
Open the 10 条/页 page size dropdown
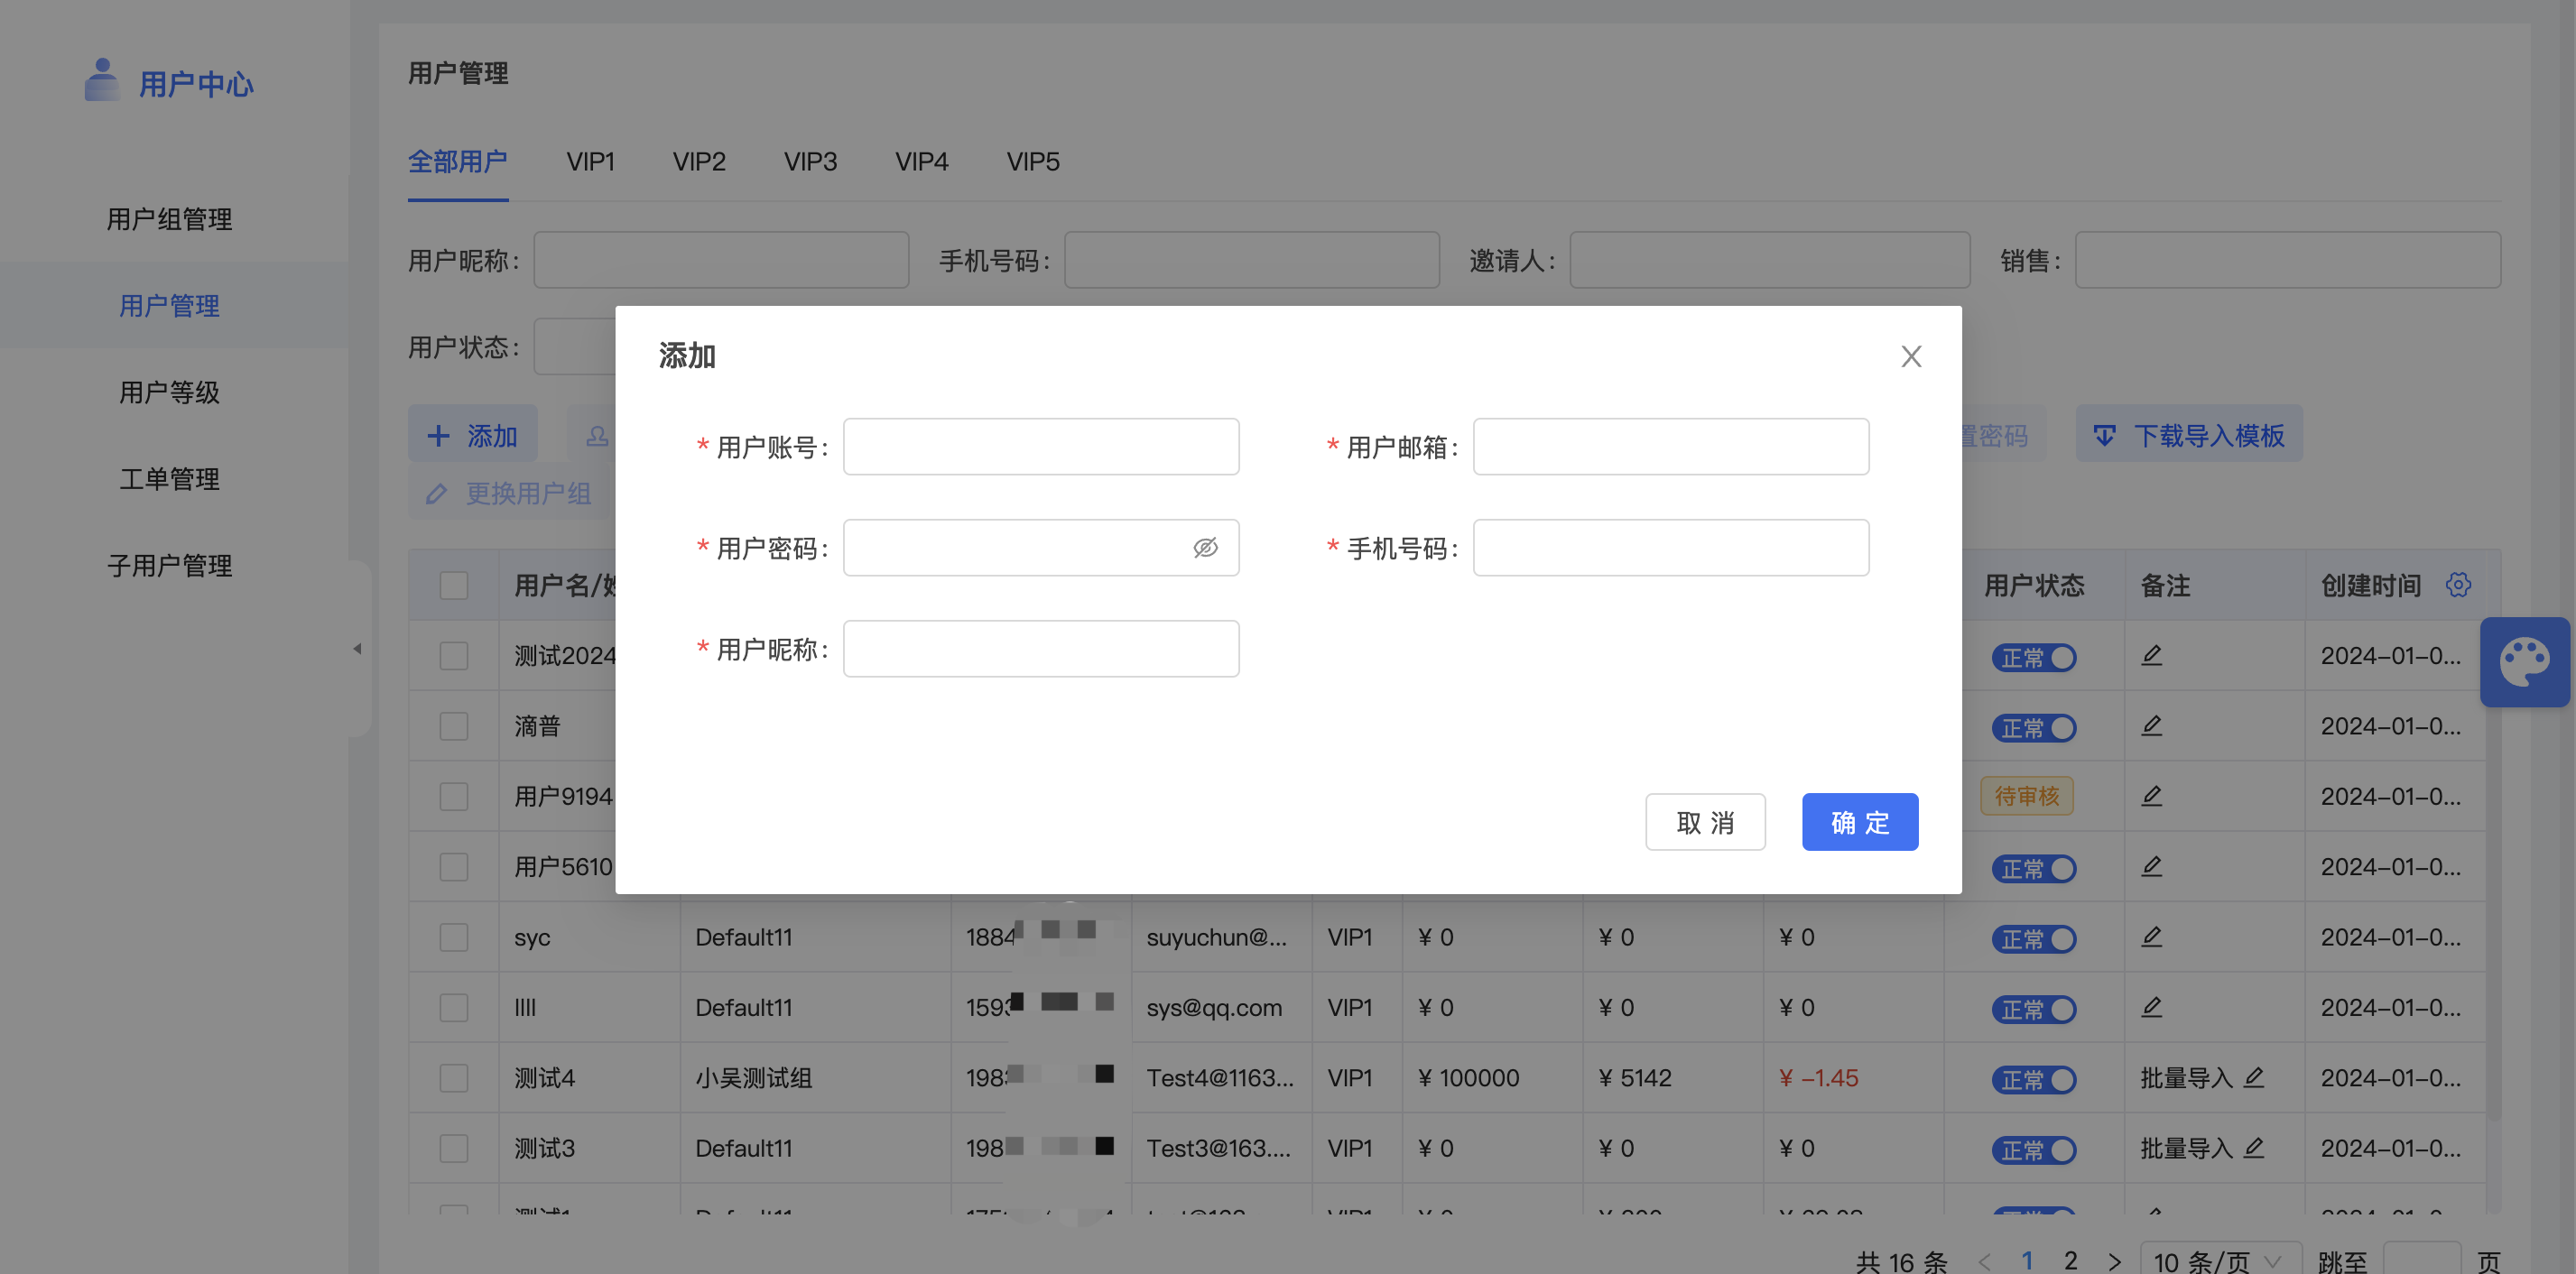2220,1260
